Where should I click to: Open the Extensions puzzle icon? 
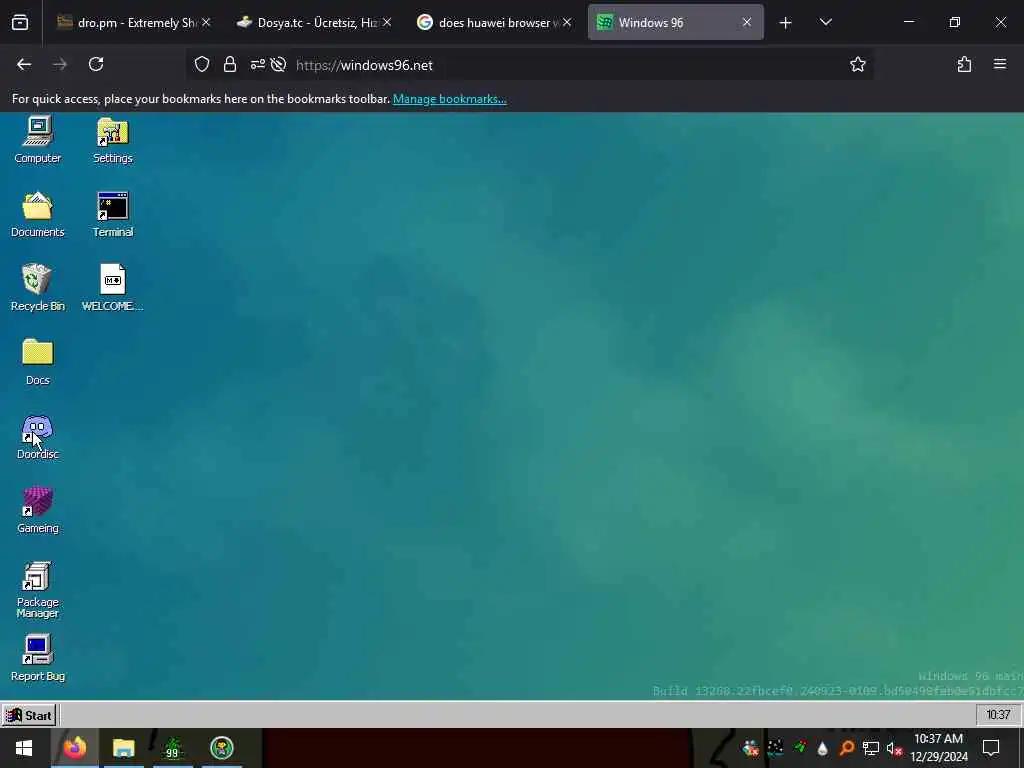[x=965, y=64]
